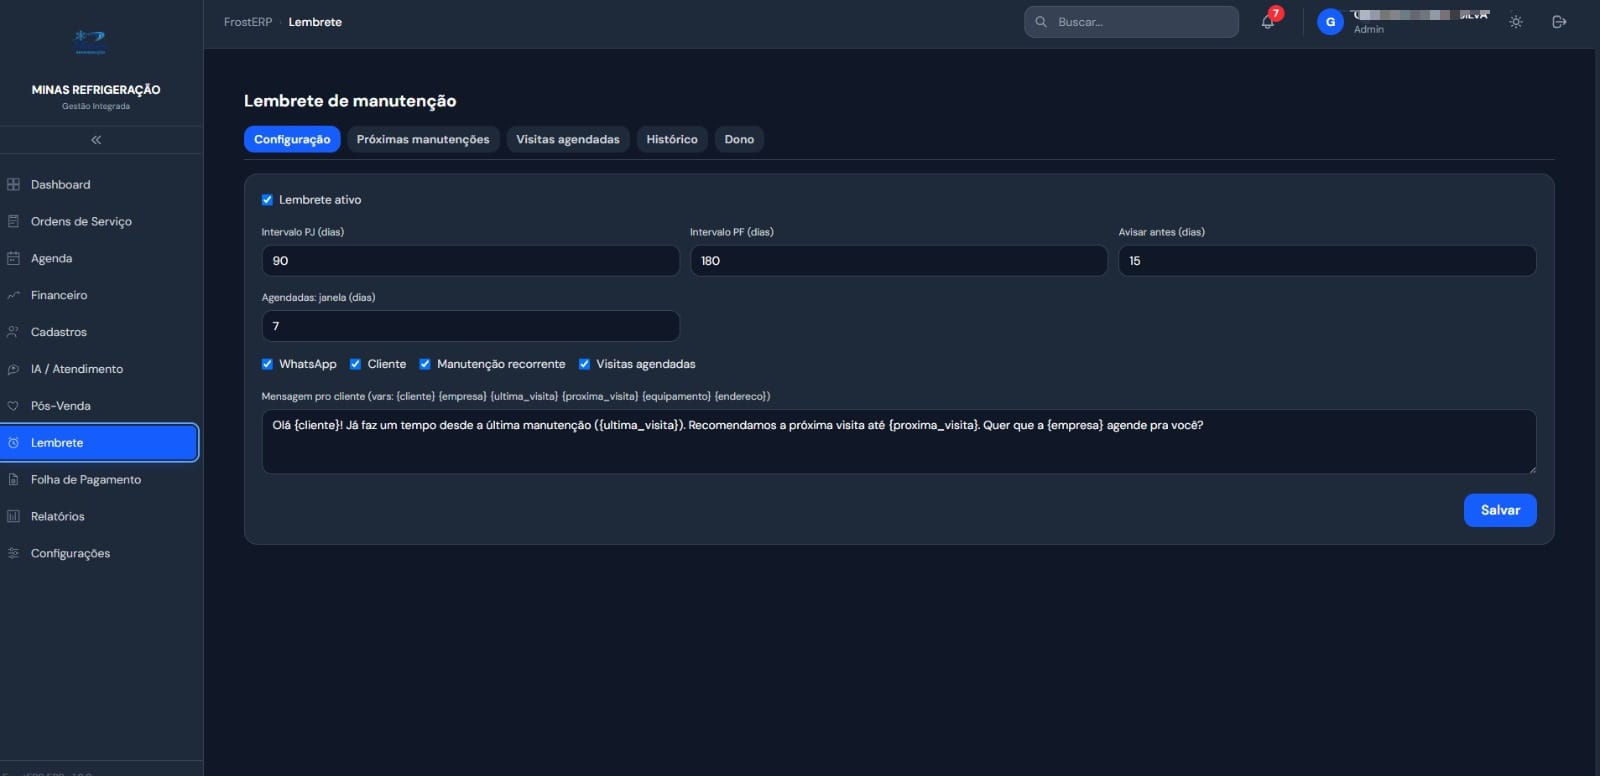Toggle the WhatsApp checkbox
Image resolution: width=1600 pixels, height=776 pixels.
267,364
